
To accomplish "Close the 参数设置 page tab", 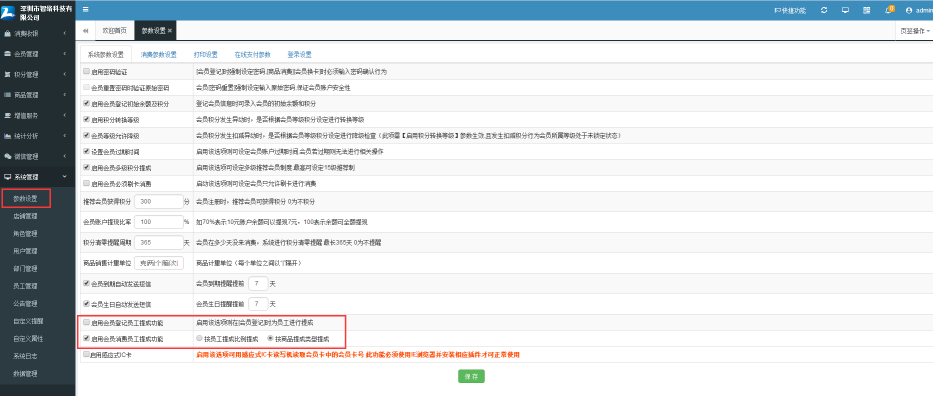I will tap(170, 30).
